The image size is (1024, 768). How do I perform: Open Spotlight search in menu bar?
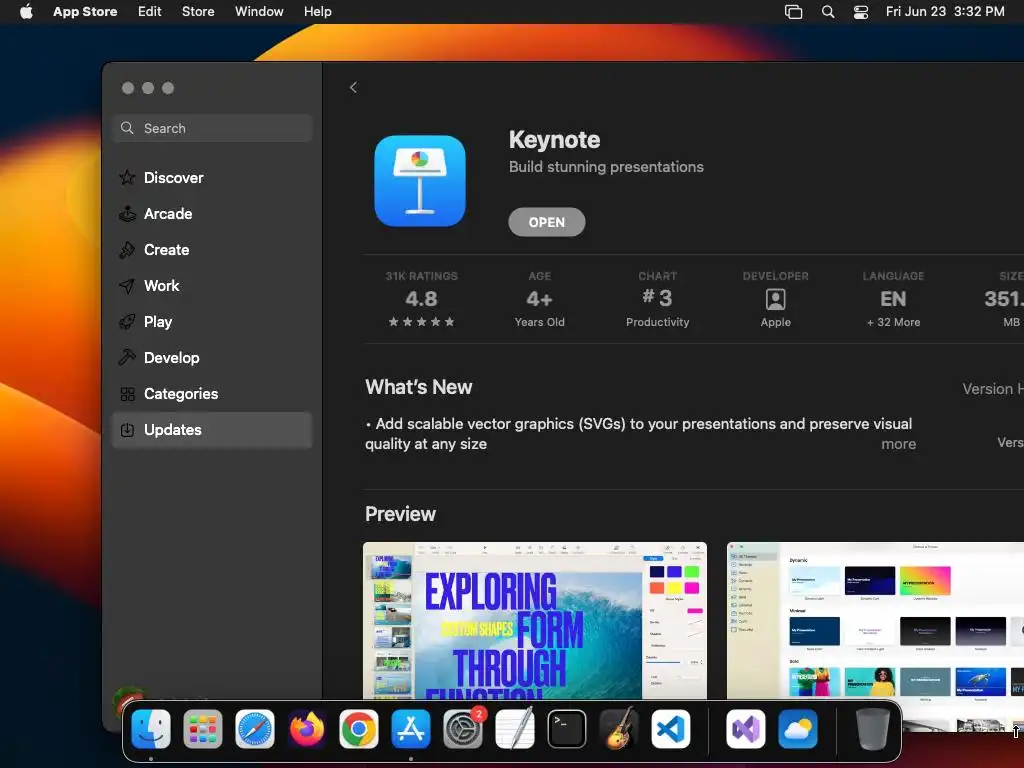tap(827, 11)
